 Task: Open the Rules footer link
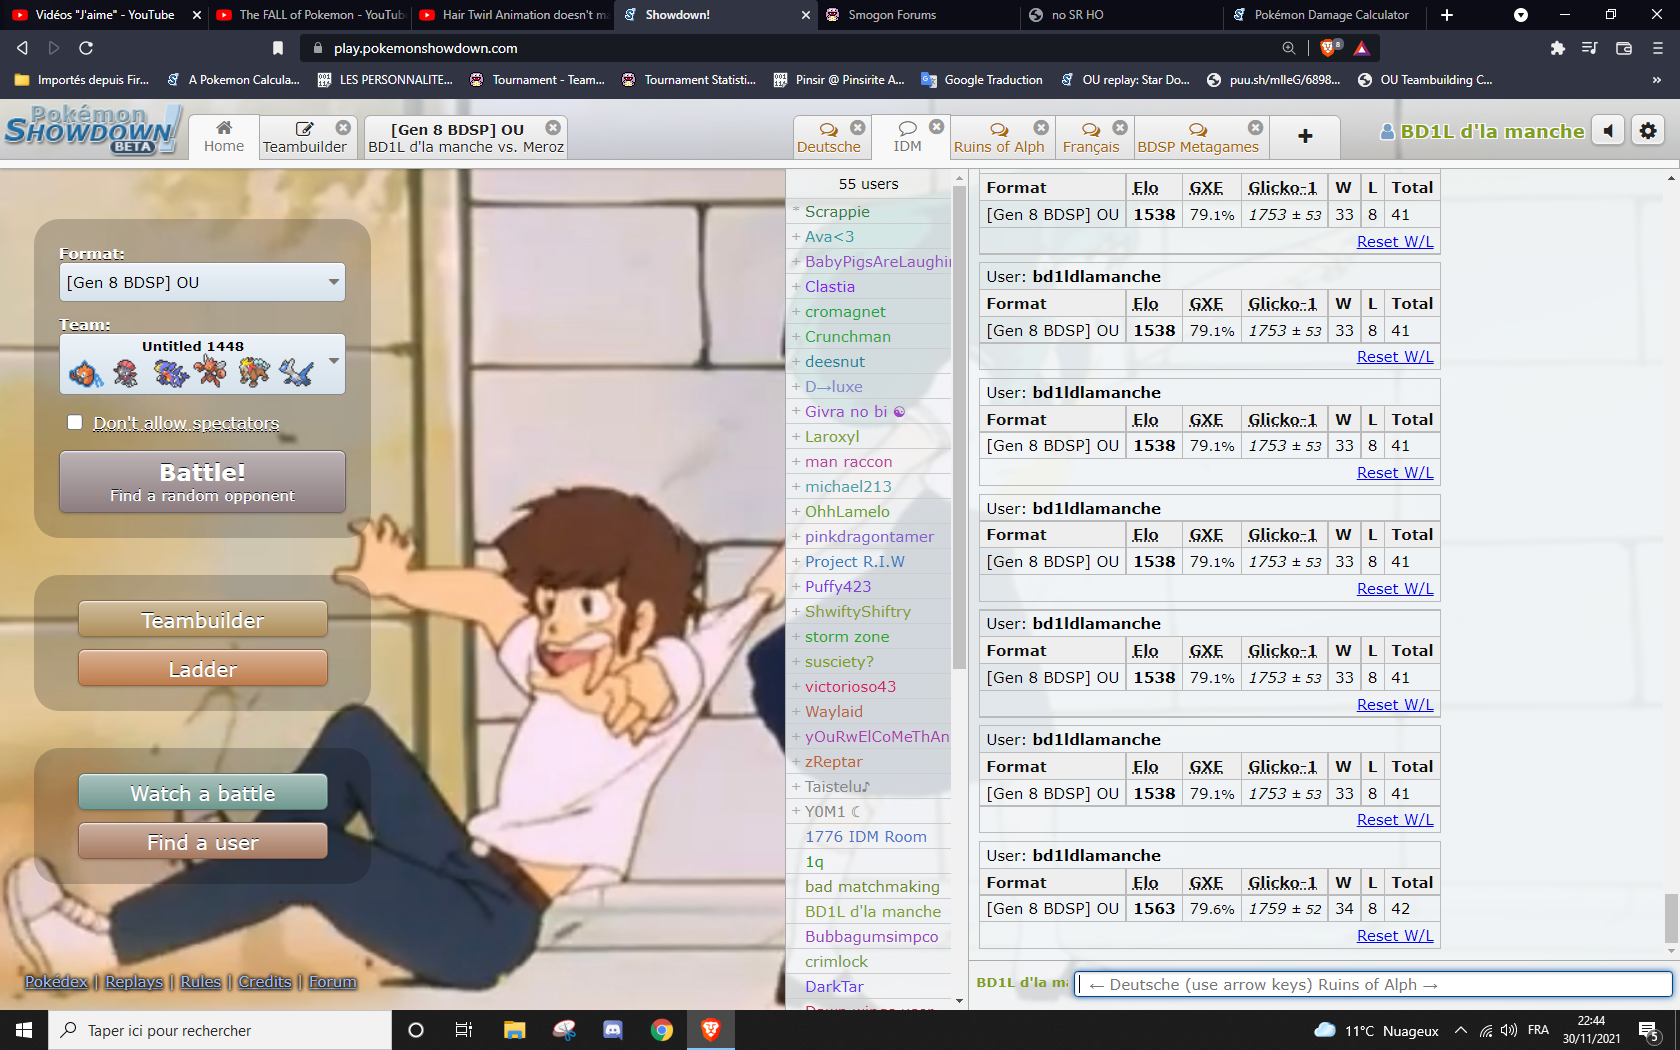pyautogui.click(x=201, y=982)
